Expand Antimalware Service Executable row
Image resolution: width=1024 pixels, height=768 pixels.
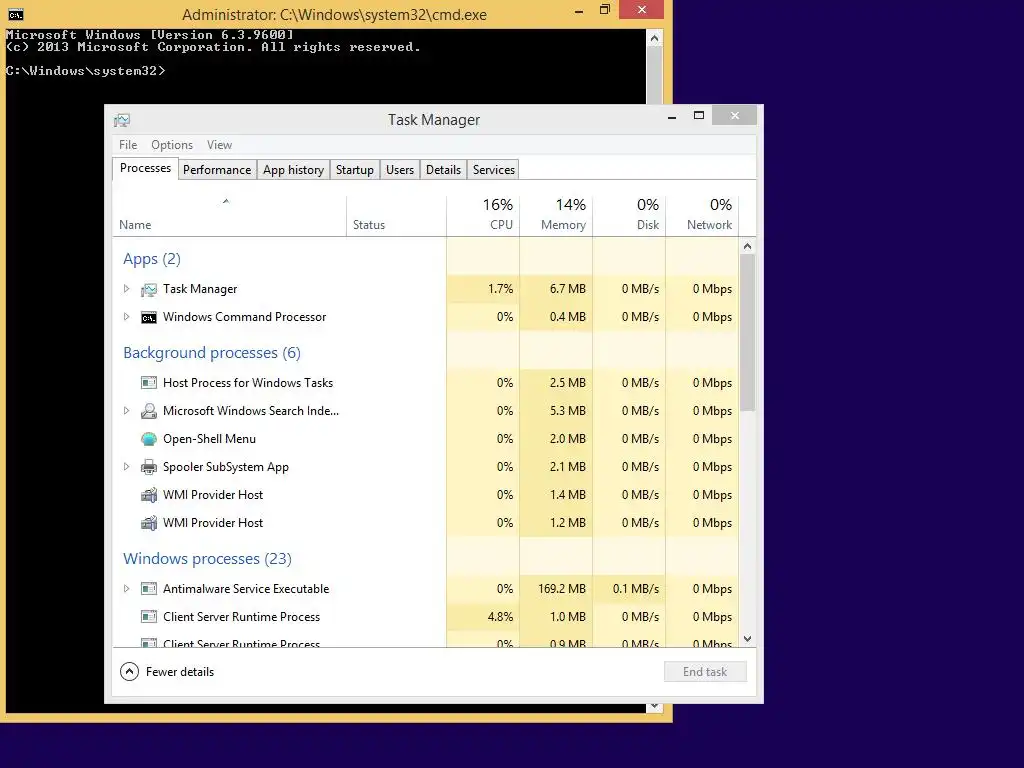pos(127,589)
